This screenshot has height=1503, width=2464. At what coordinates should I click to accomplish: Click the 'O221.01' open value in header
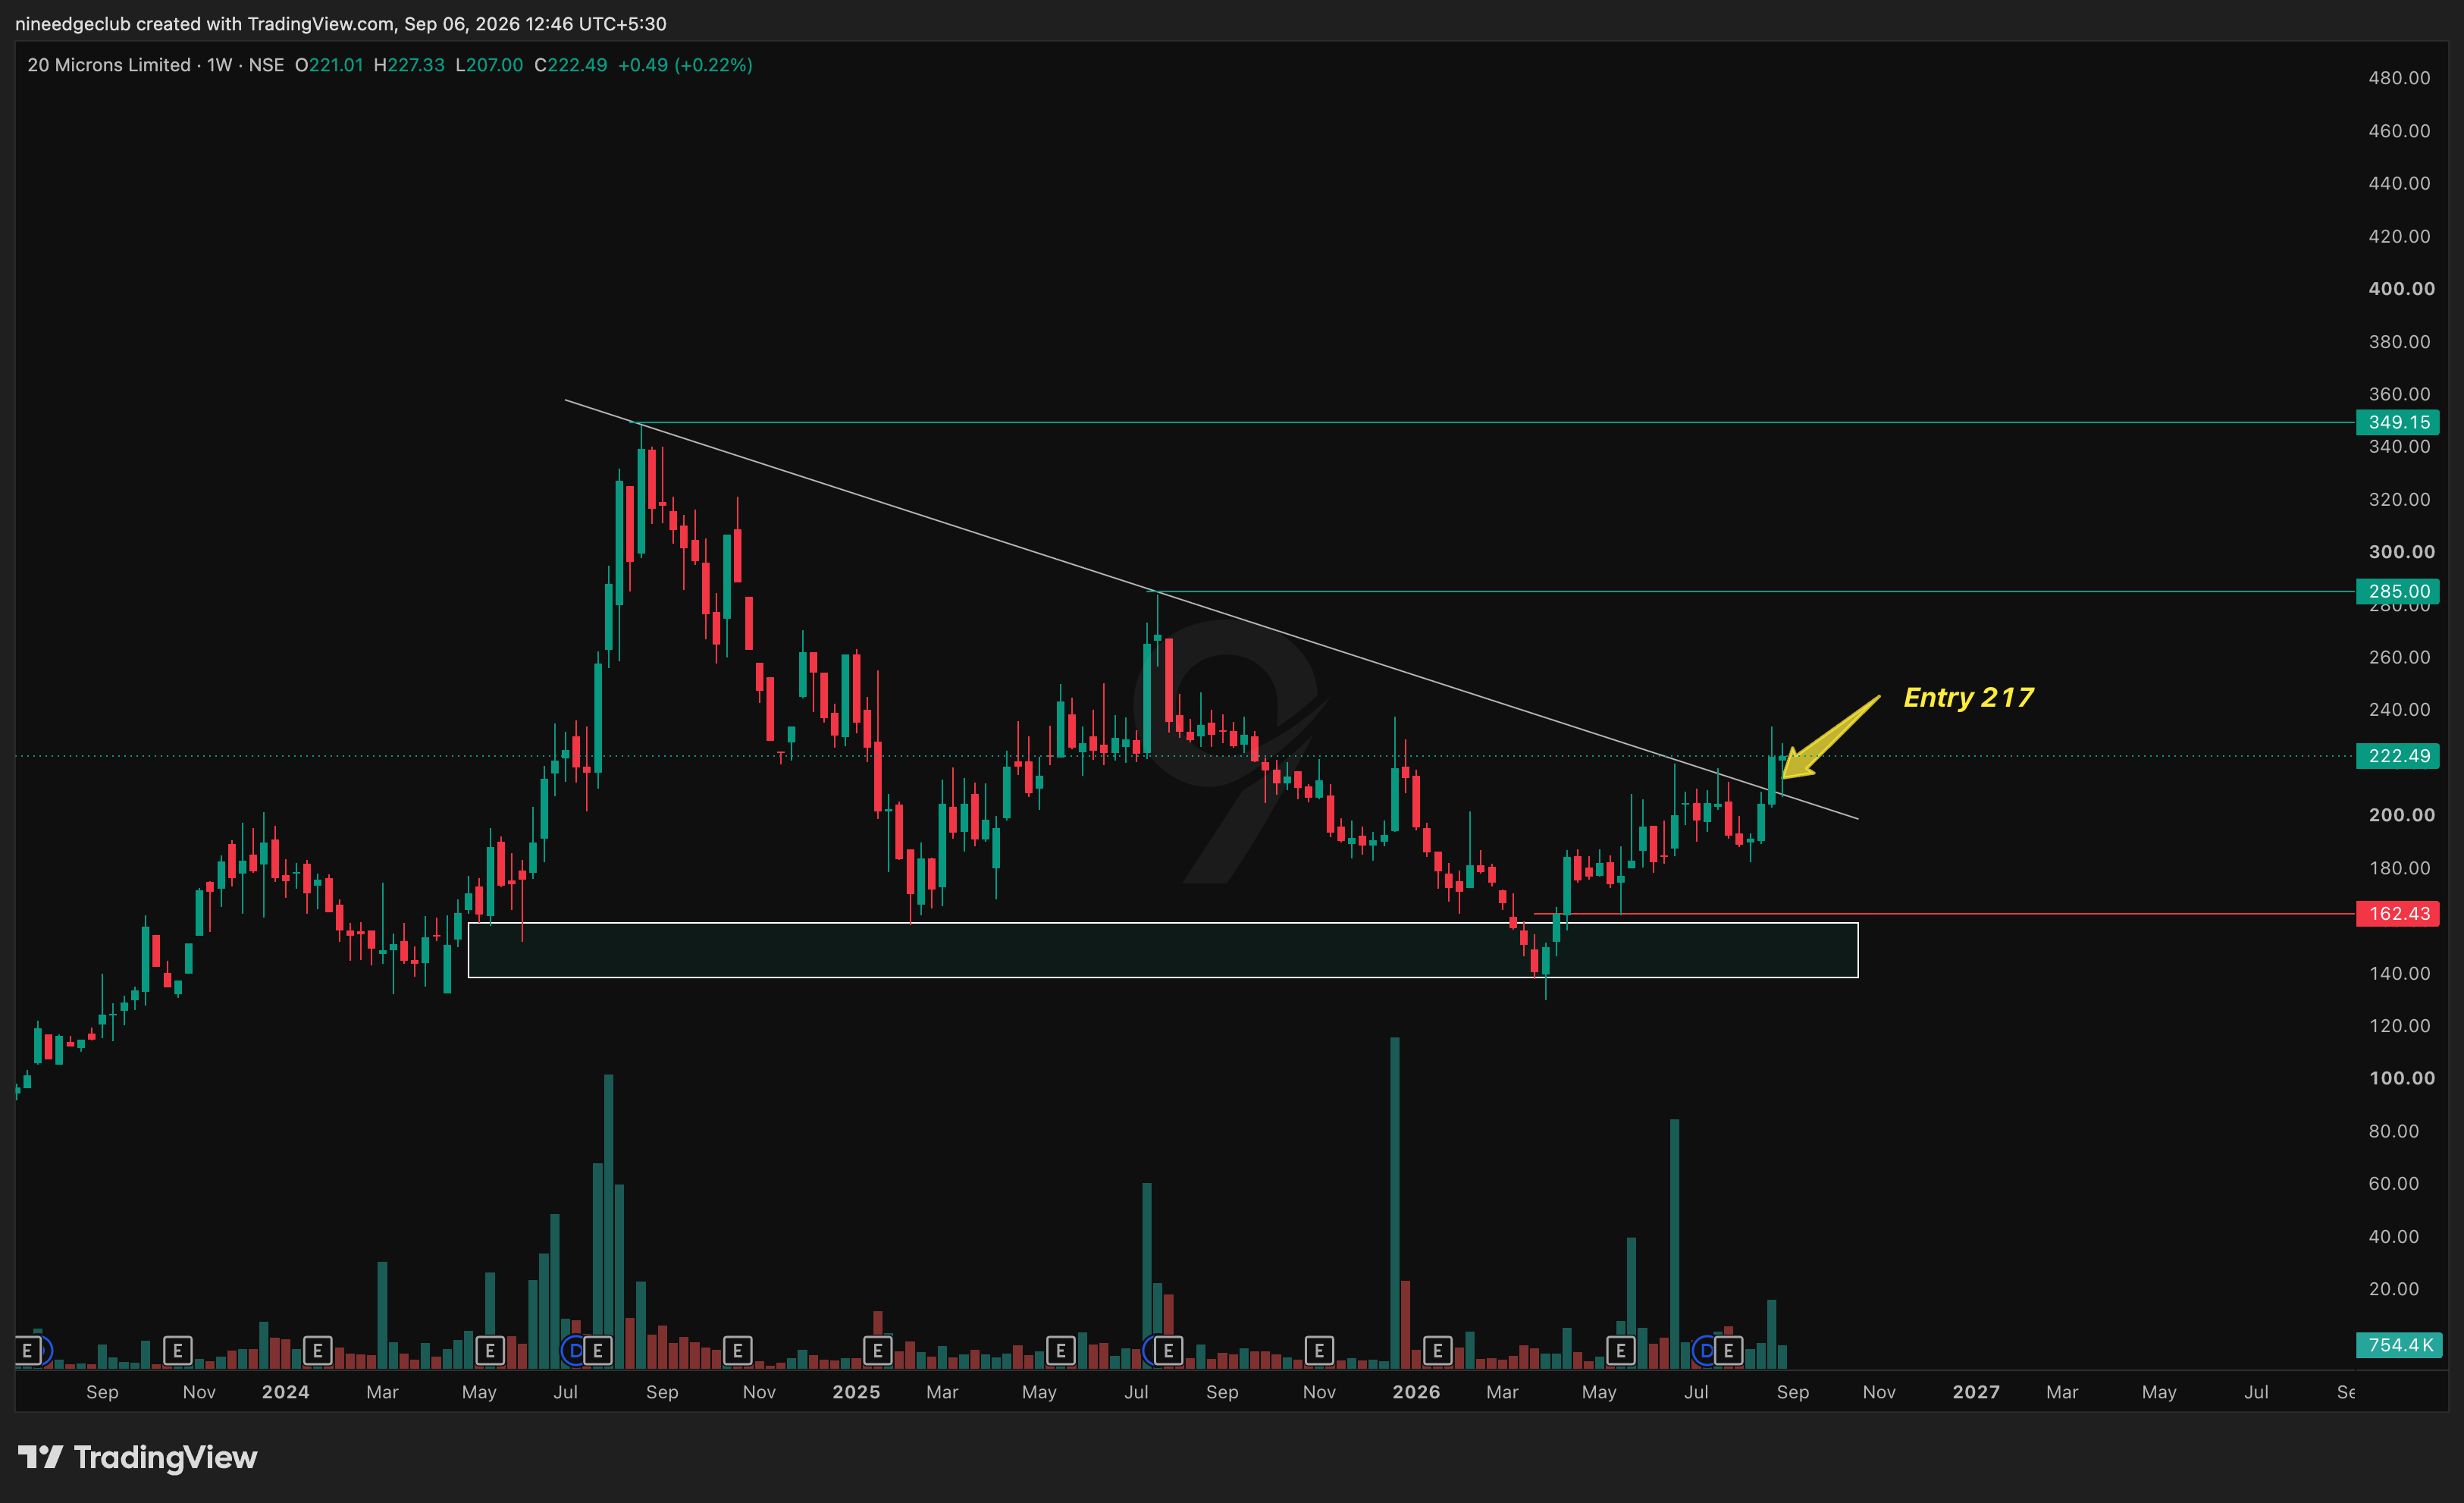pos(329,65)
